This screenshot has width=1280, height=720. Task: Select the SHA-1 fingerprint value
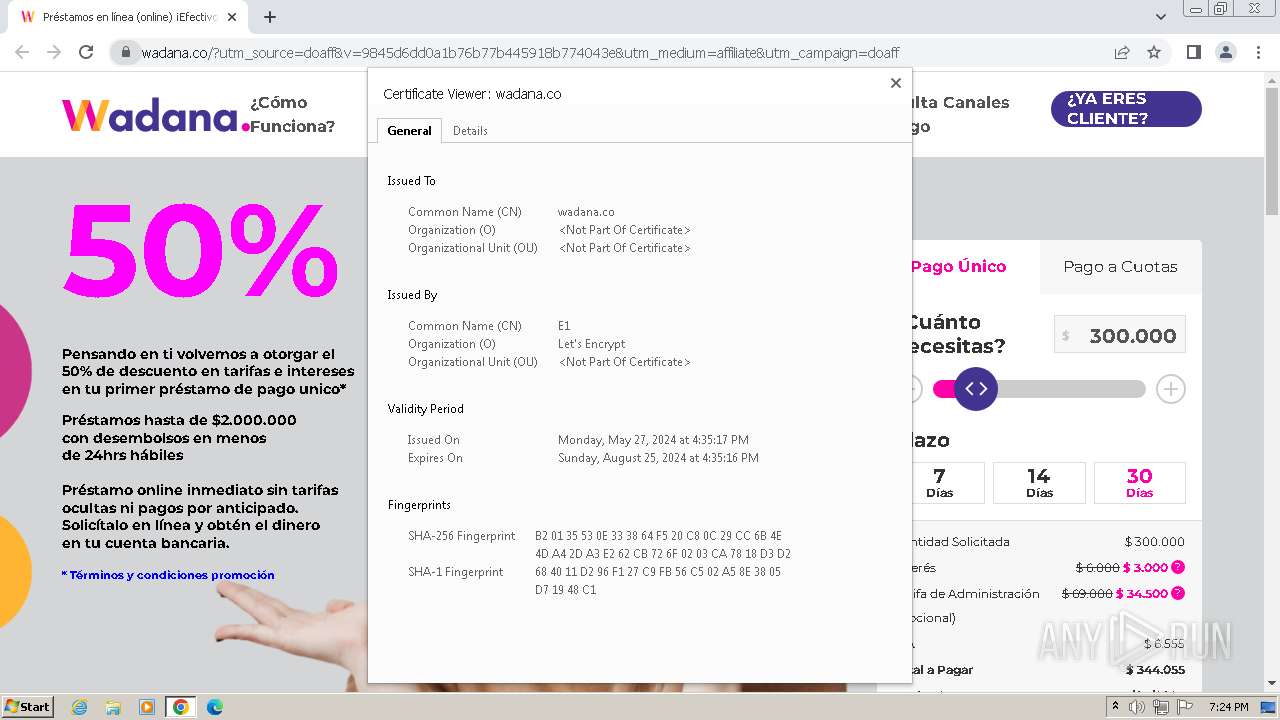[x=658, y=581]
